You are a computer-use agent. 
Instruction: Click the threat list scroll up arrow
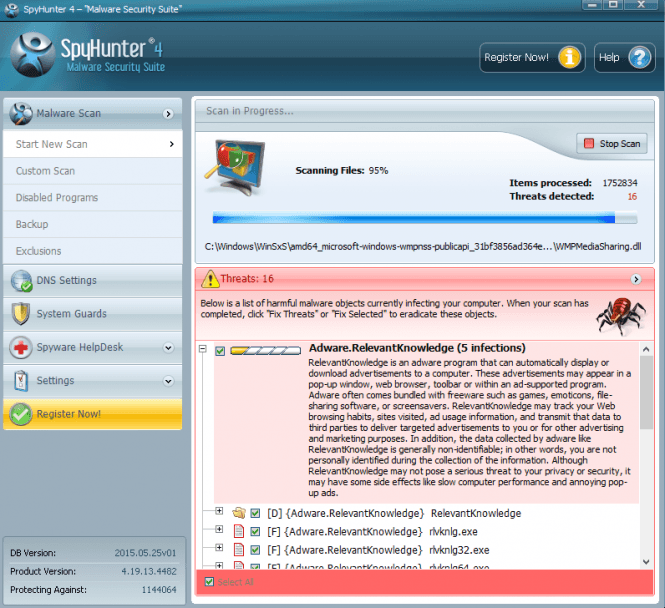click(646, 349)
